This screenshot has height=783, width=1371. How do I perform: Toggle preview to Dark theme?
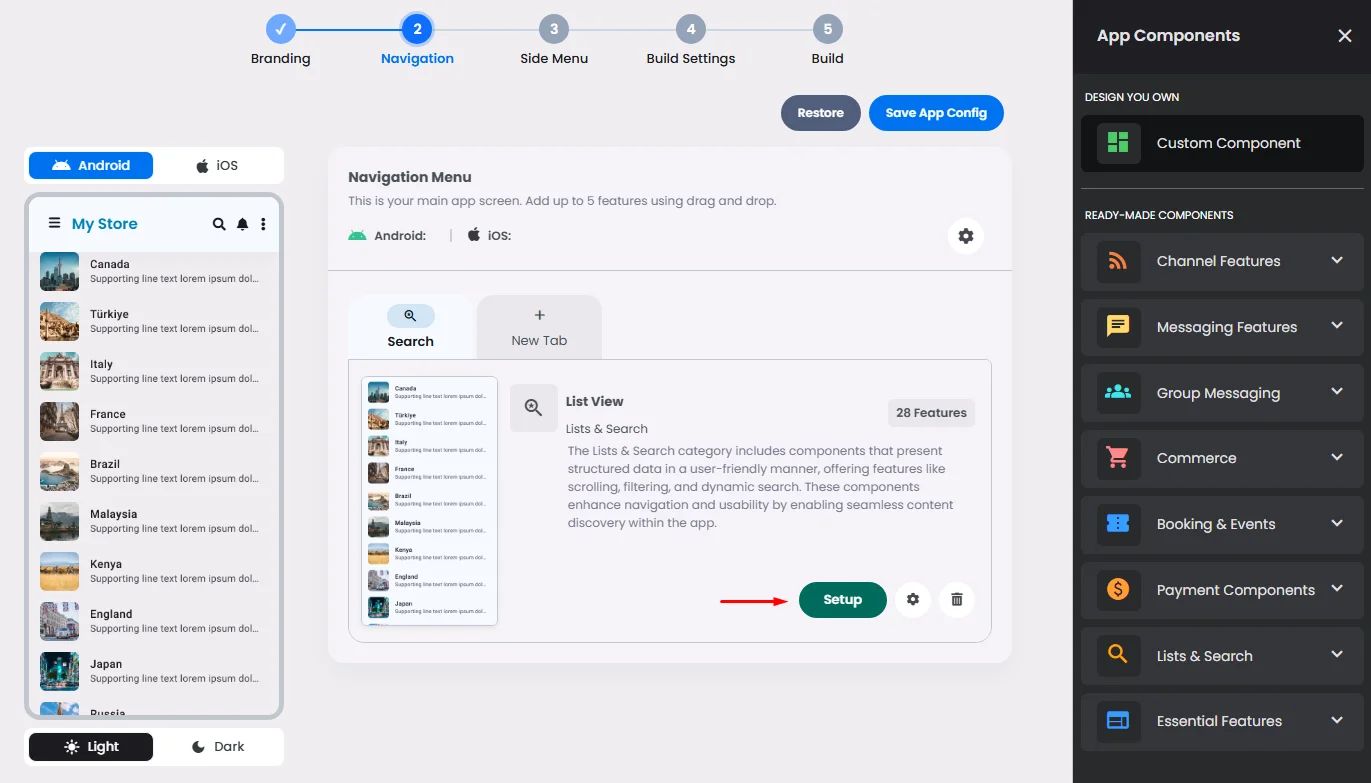tap(218, 746)
